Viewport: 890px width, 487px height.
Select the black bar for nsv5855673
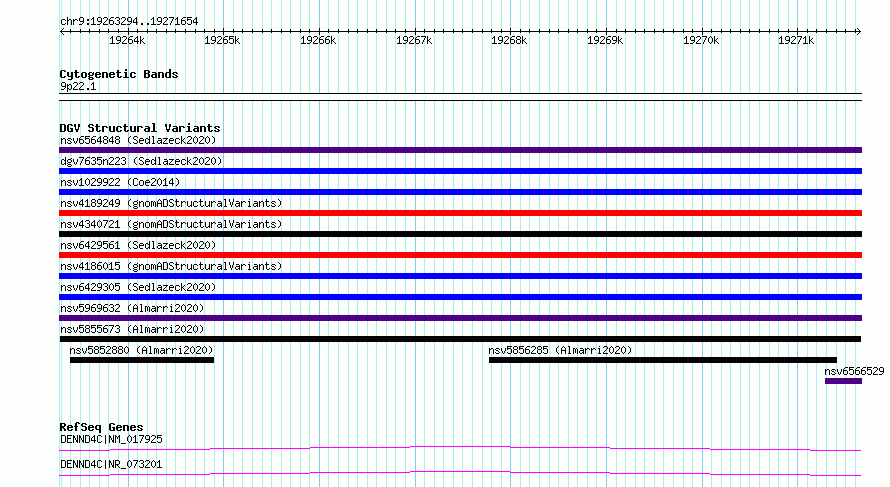point(460,339)
